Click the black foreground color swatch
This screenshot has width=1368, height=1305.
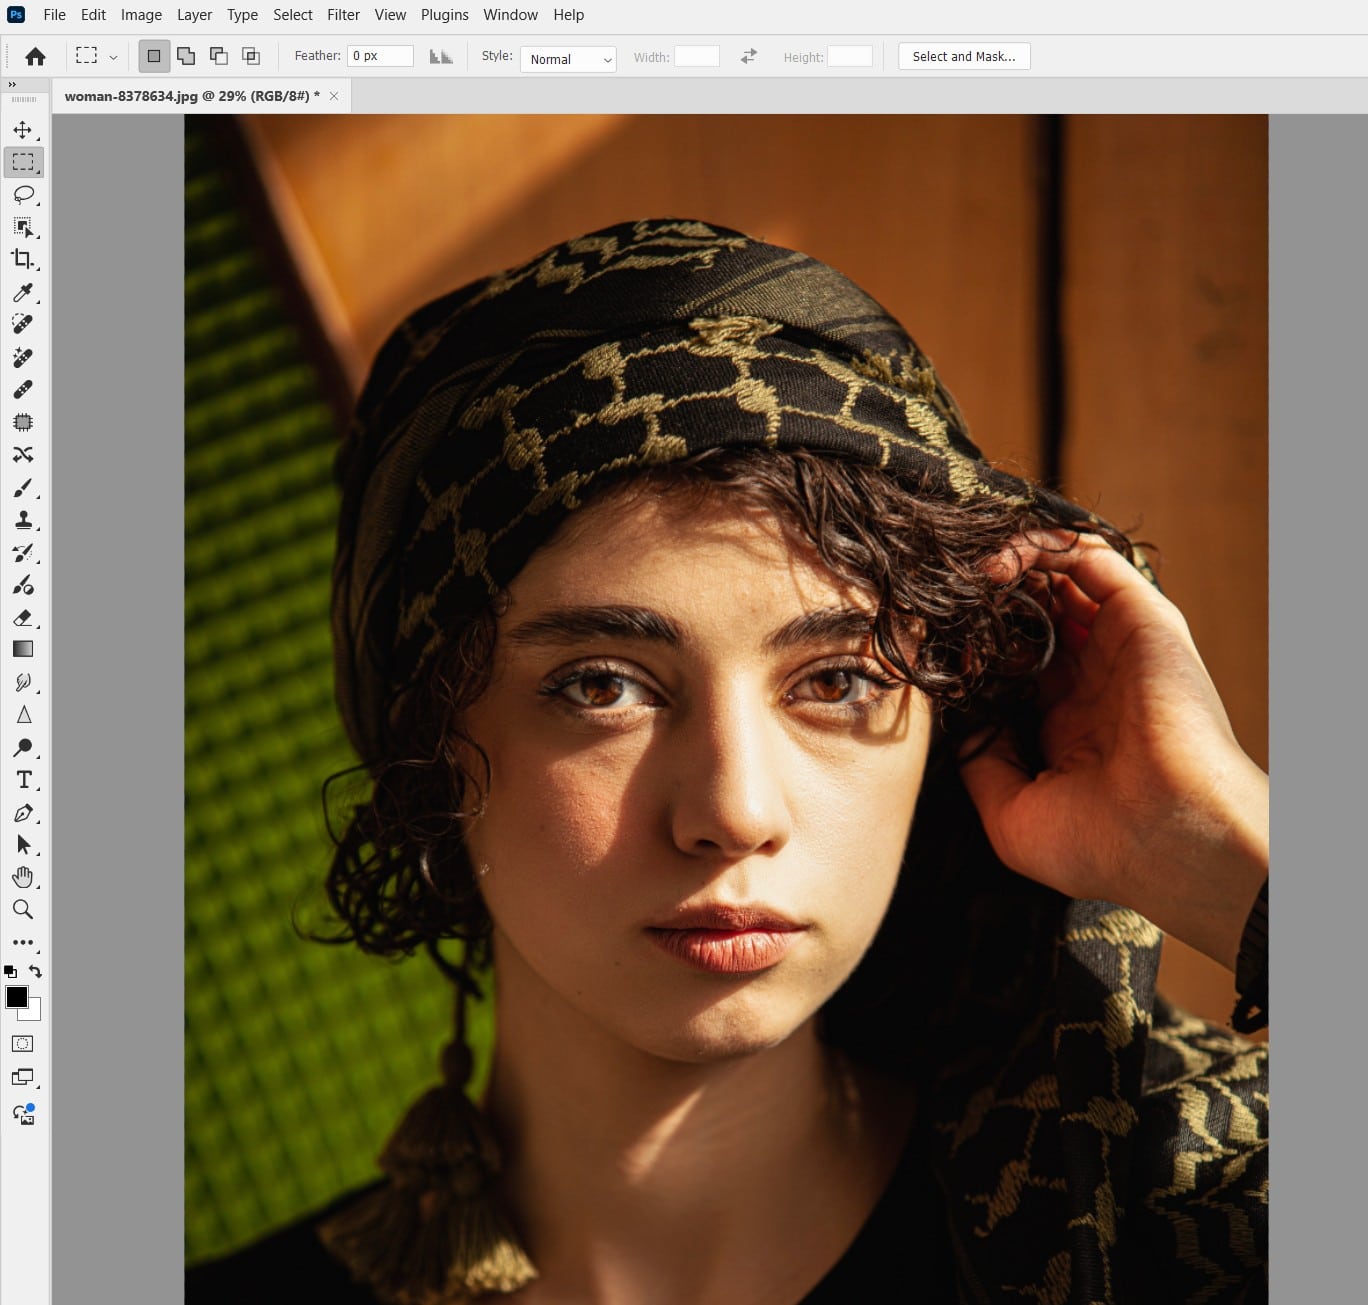tap(17, 997)
